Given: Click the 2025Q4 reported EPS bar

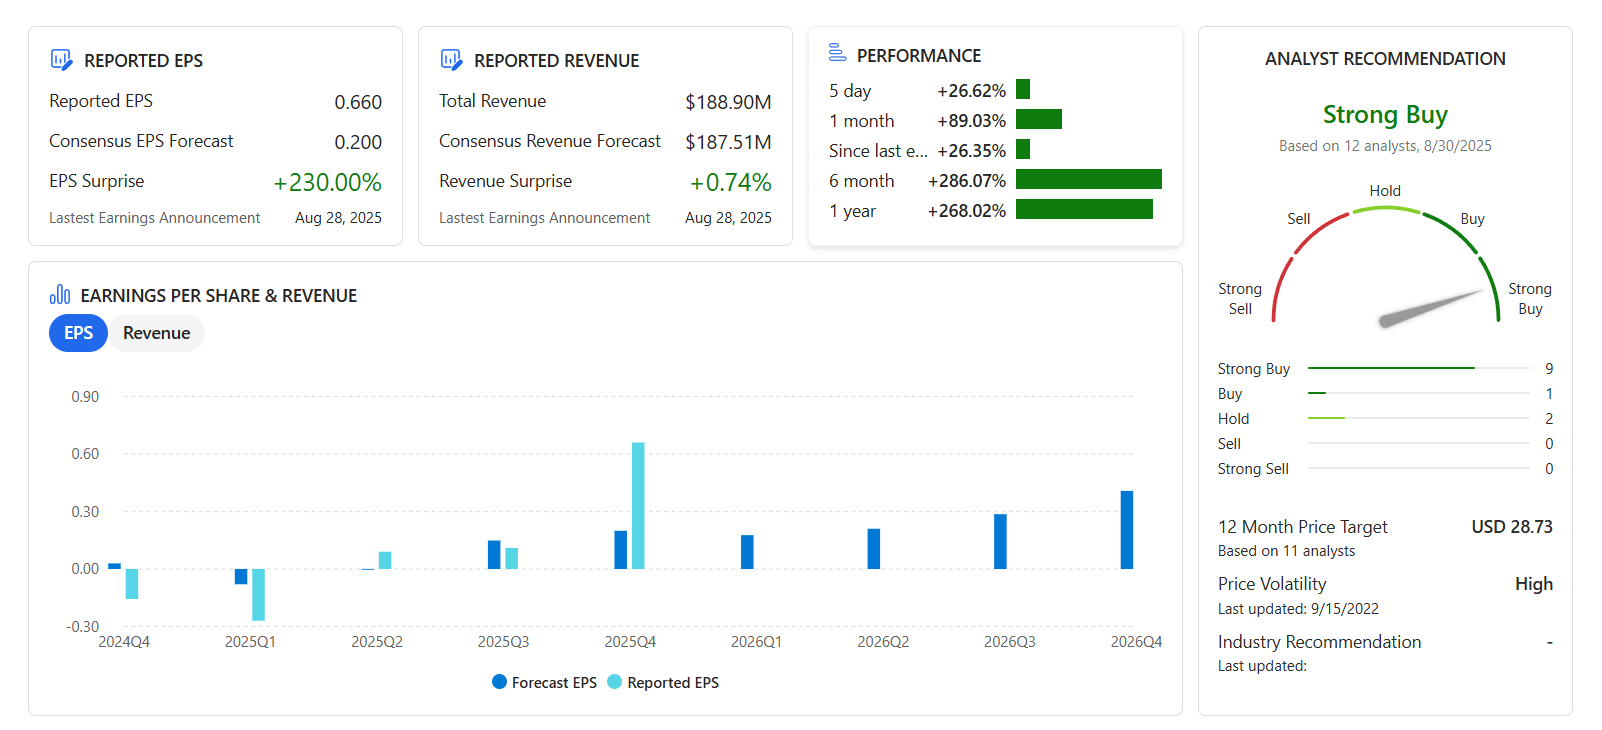Looking at the screenshot, I should click(638, 505).
